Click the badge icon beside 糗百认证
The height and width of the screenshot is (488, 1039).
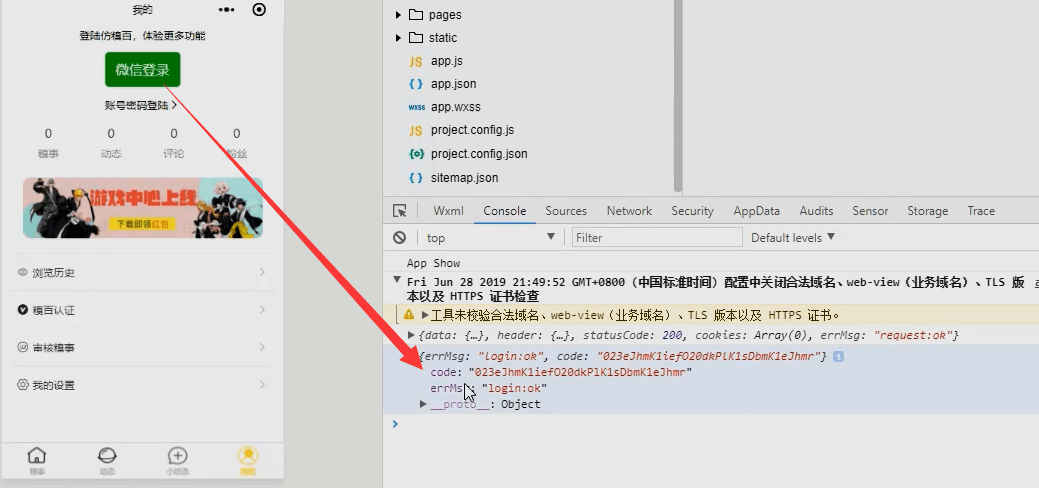tap(23, 310)
